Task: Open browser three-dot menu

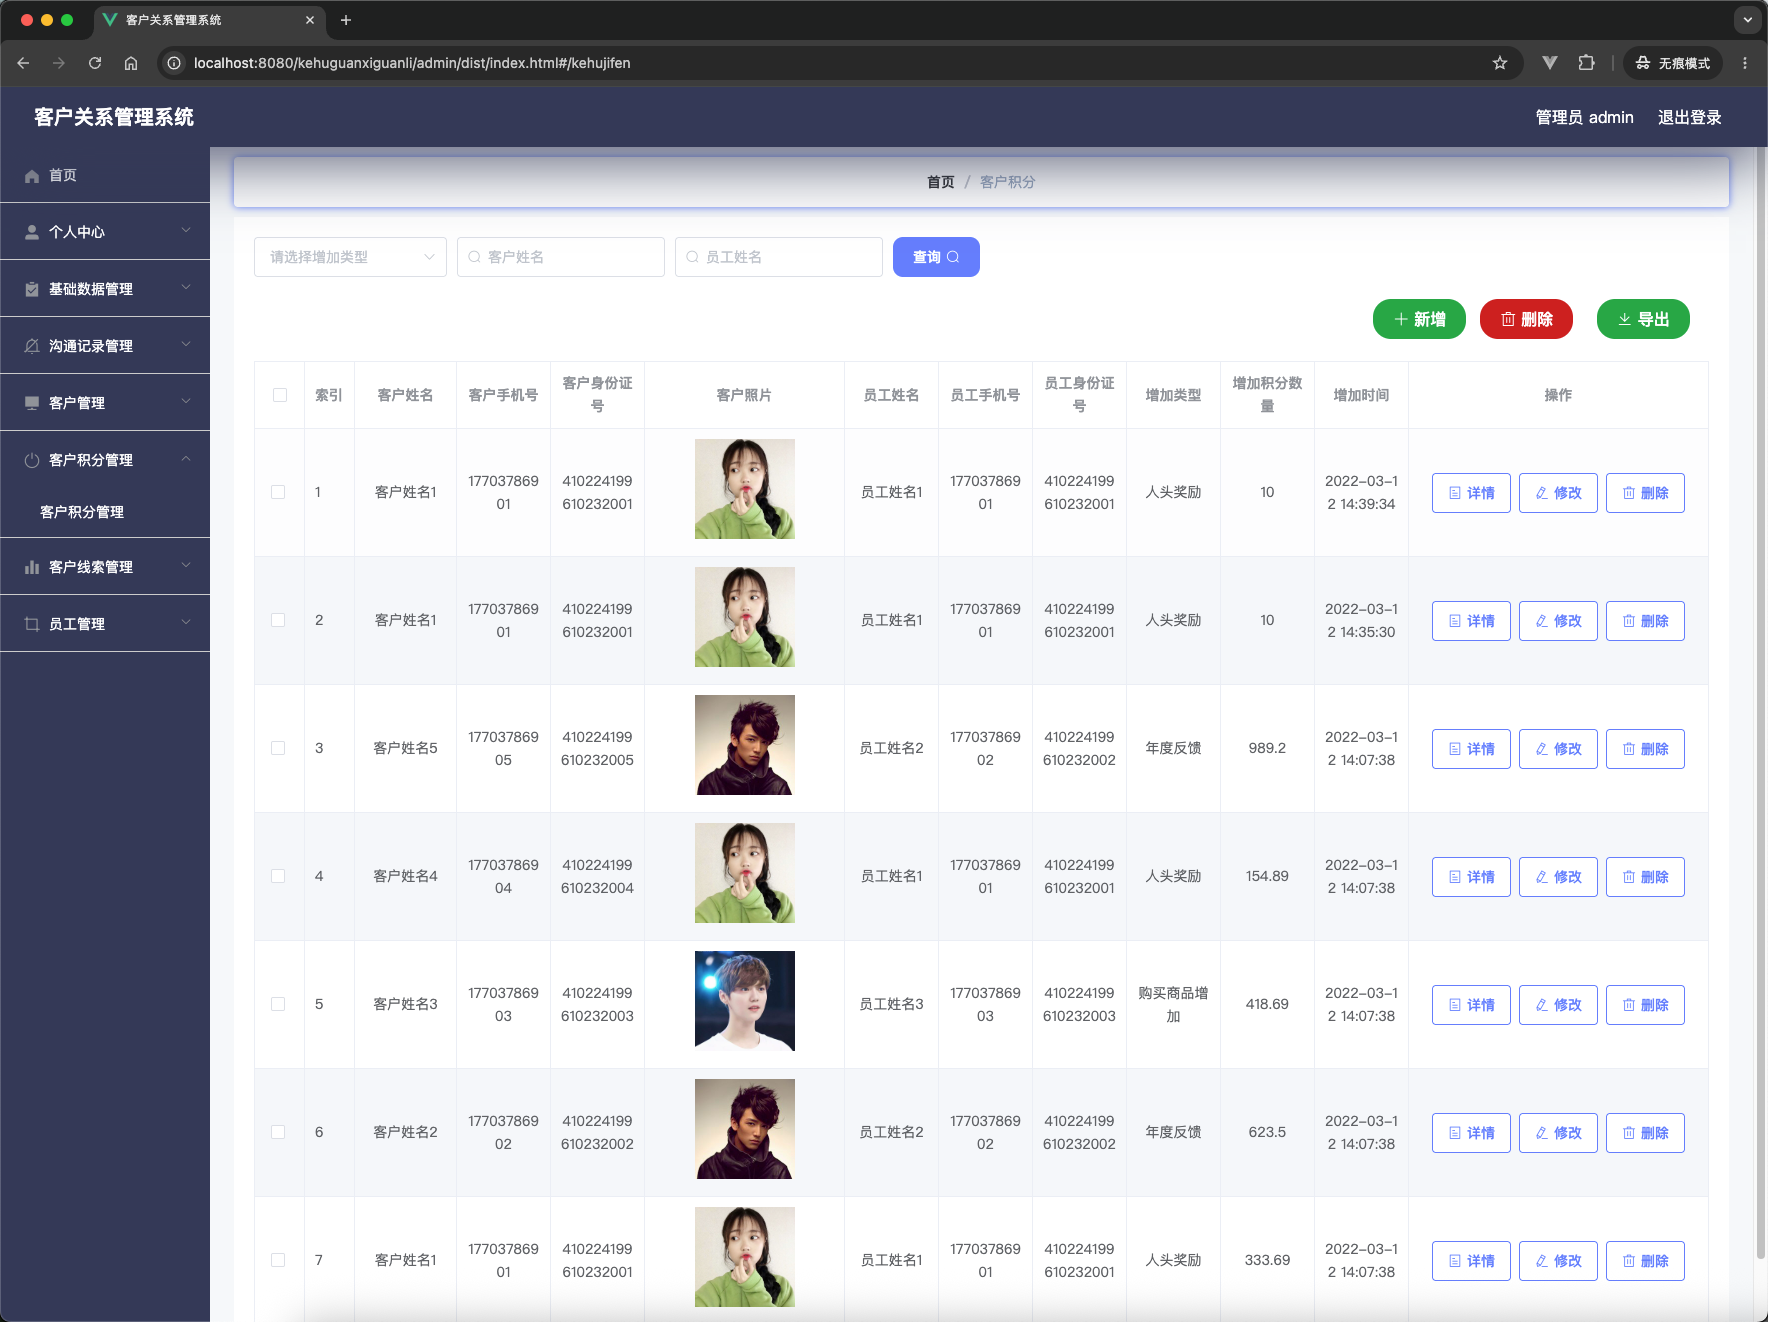Action: coord(1745,63)
